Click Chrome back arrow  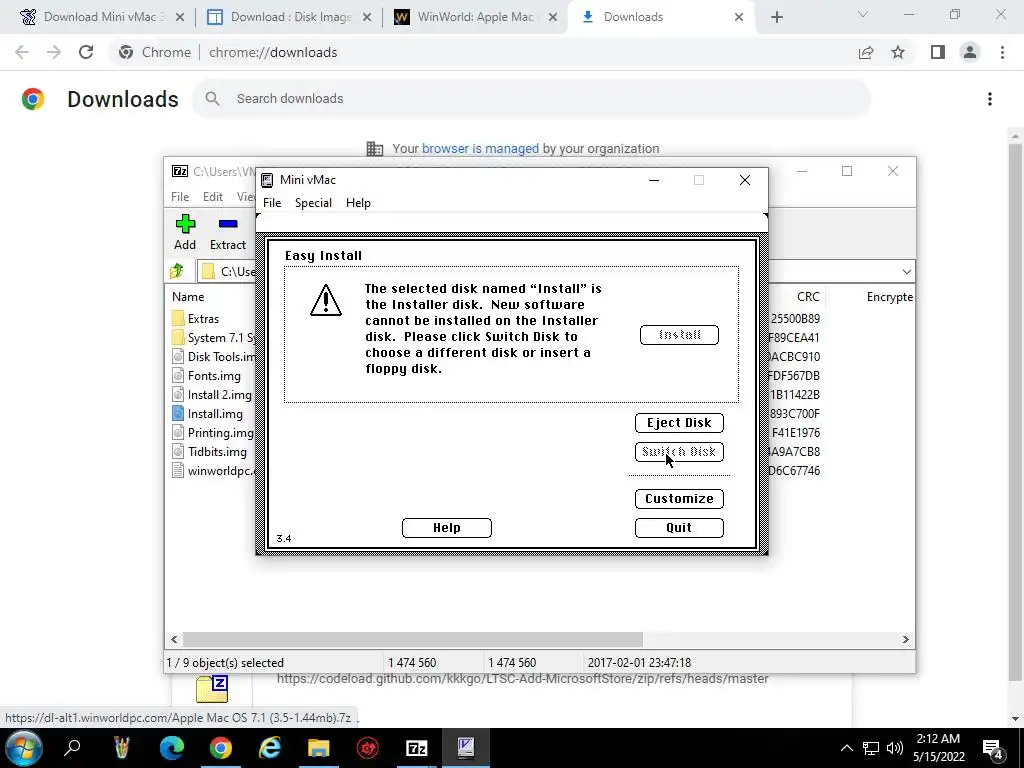coord(22,52)
